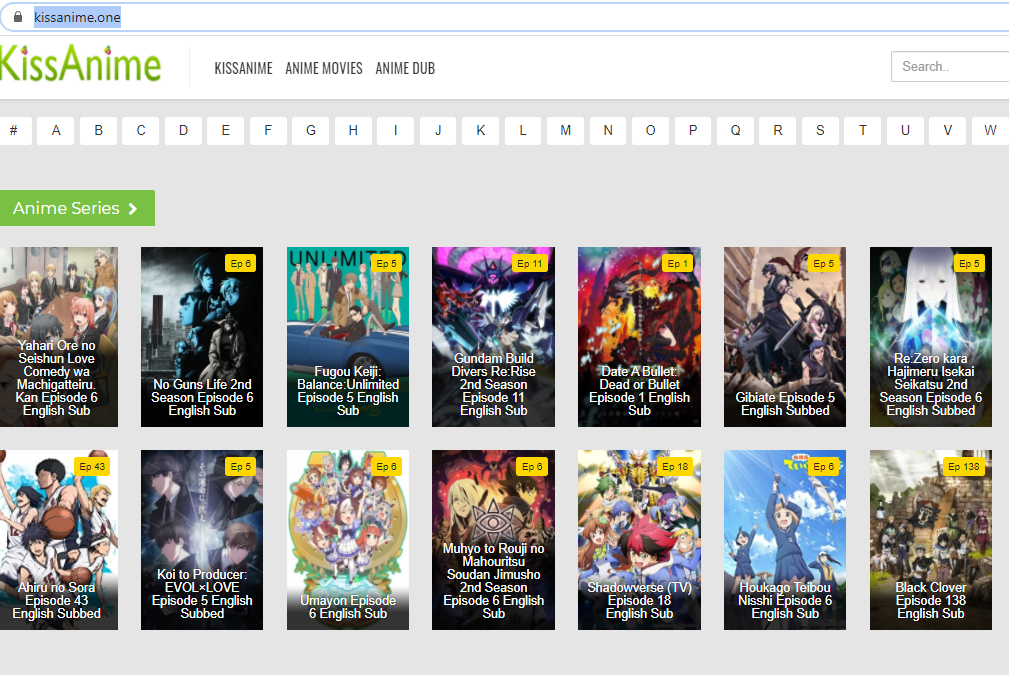Open Fugou Keiji Balance:Unlimited Episode 5 thumbnail

[x=348, y=337]
